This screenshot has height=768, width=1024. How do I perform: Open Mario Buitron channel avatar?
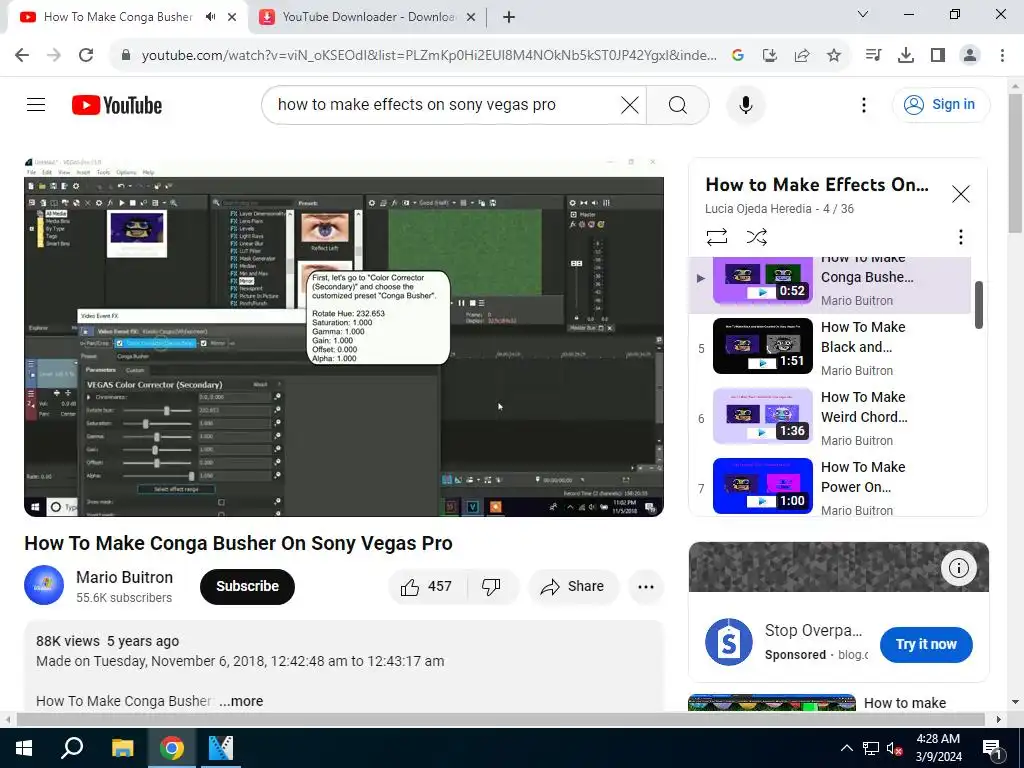tap(44, 585)
